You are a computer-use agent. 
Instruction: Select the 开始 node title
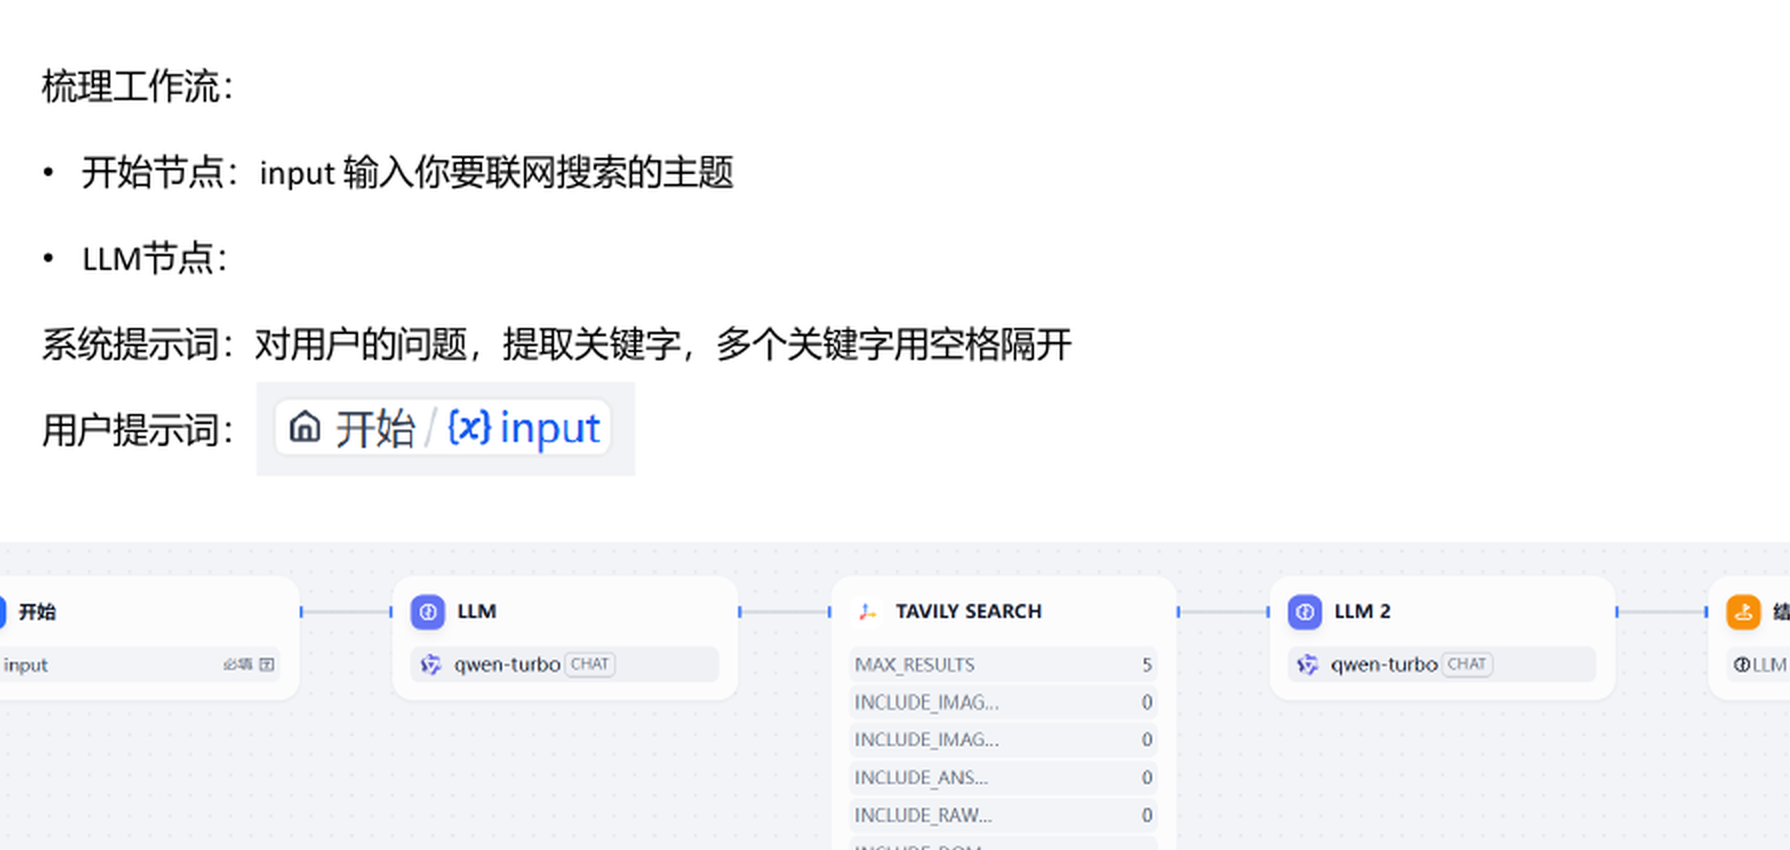point(37,612)
